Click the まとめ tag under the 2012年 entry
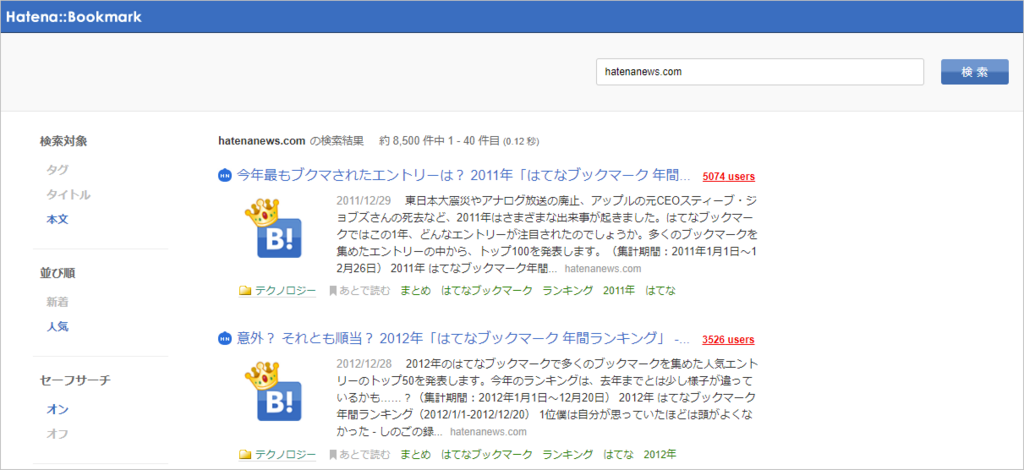1024x470 pixels. [416, 454]
